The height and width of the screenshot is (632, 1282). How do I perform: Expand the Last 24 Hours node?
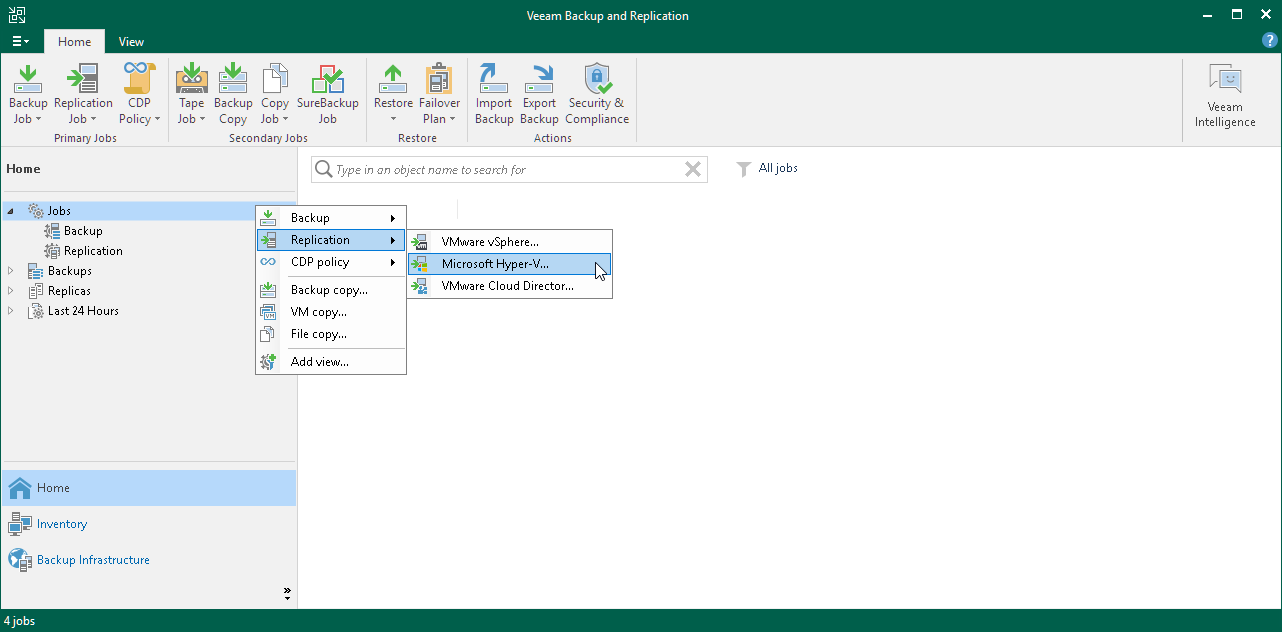[11, 311]
